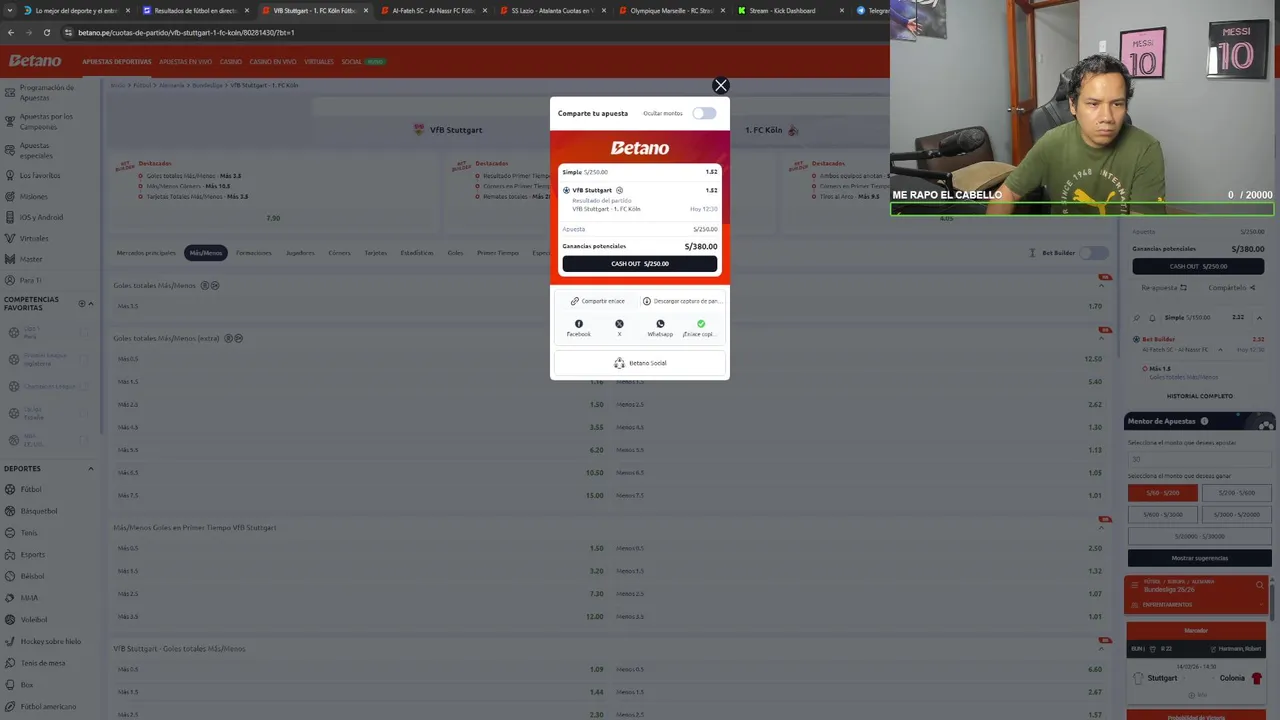Switch to Mercados principales tab
The width and height of the screenshot is (1280, 720).
[x=146, y=253]
